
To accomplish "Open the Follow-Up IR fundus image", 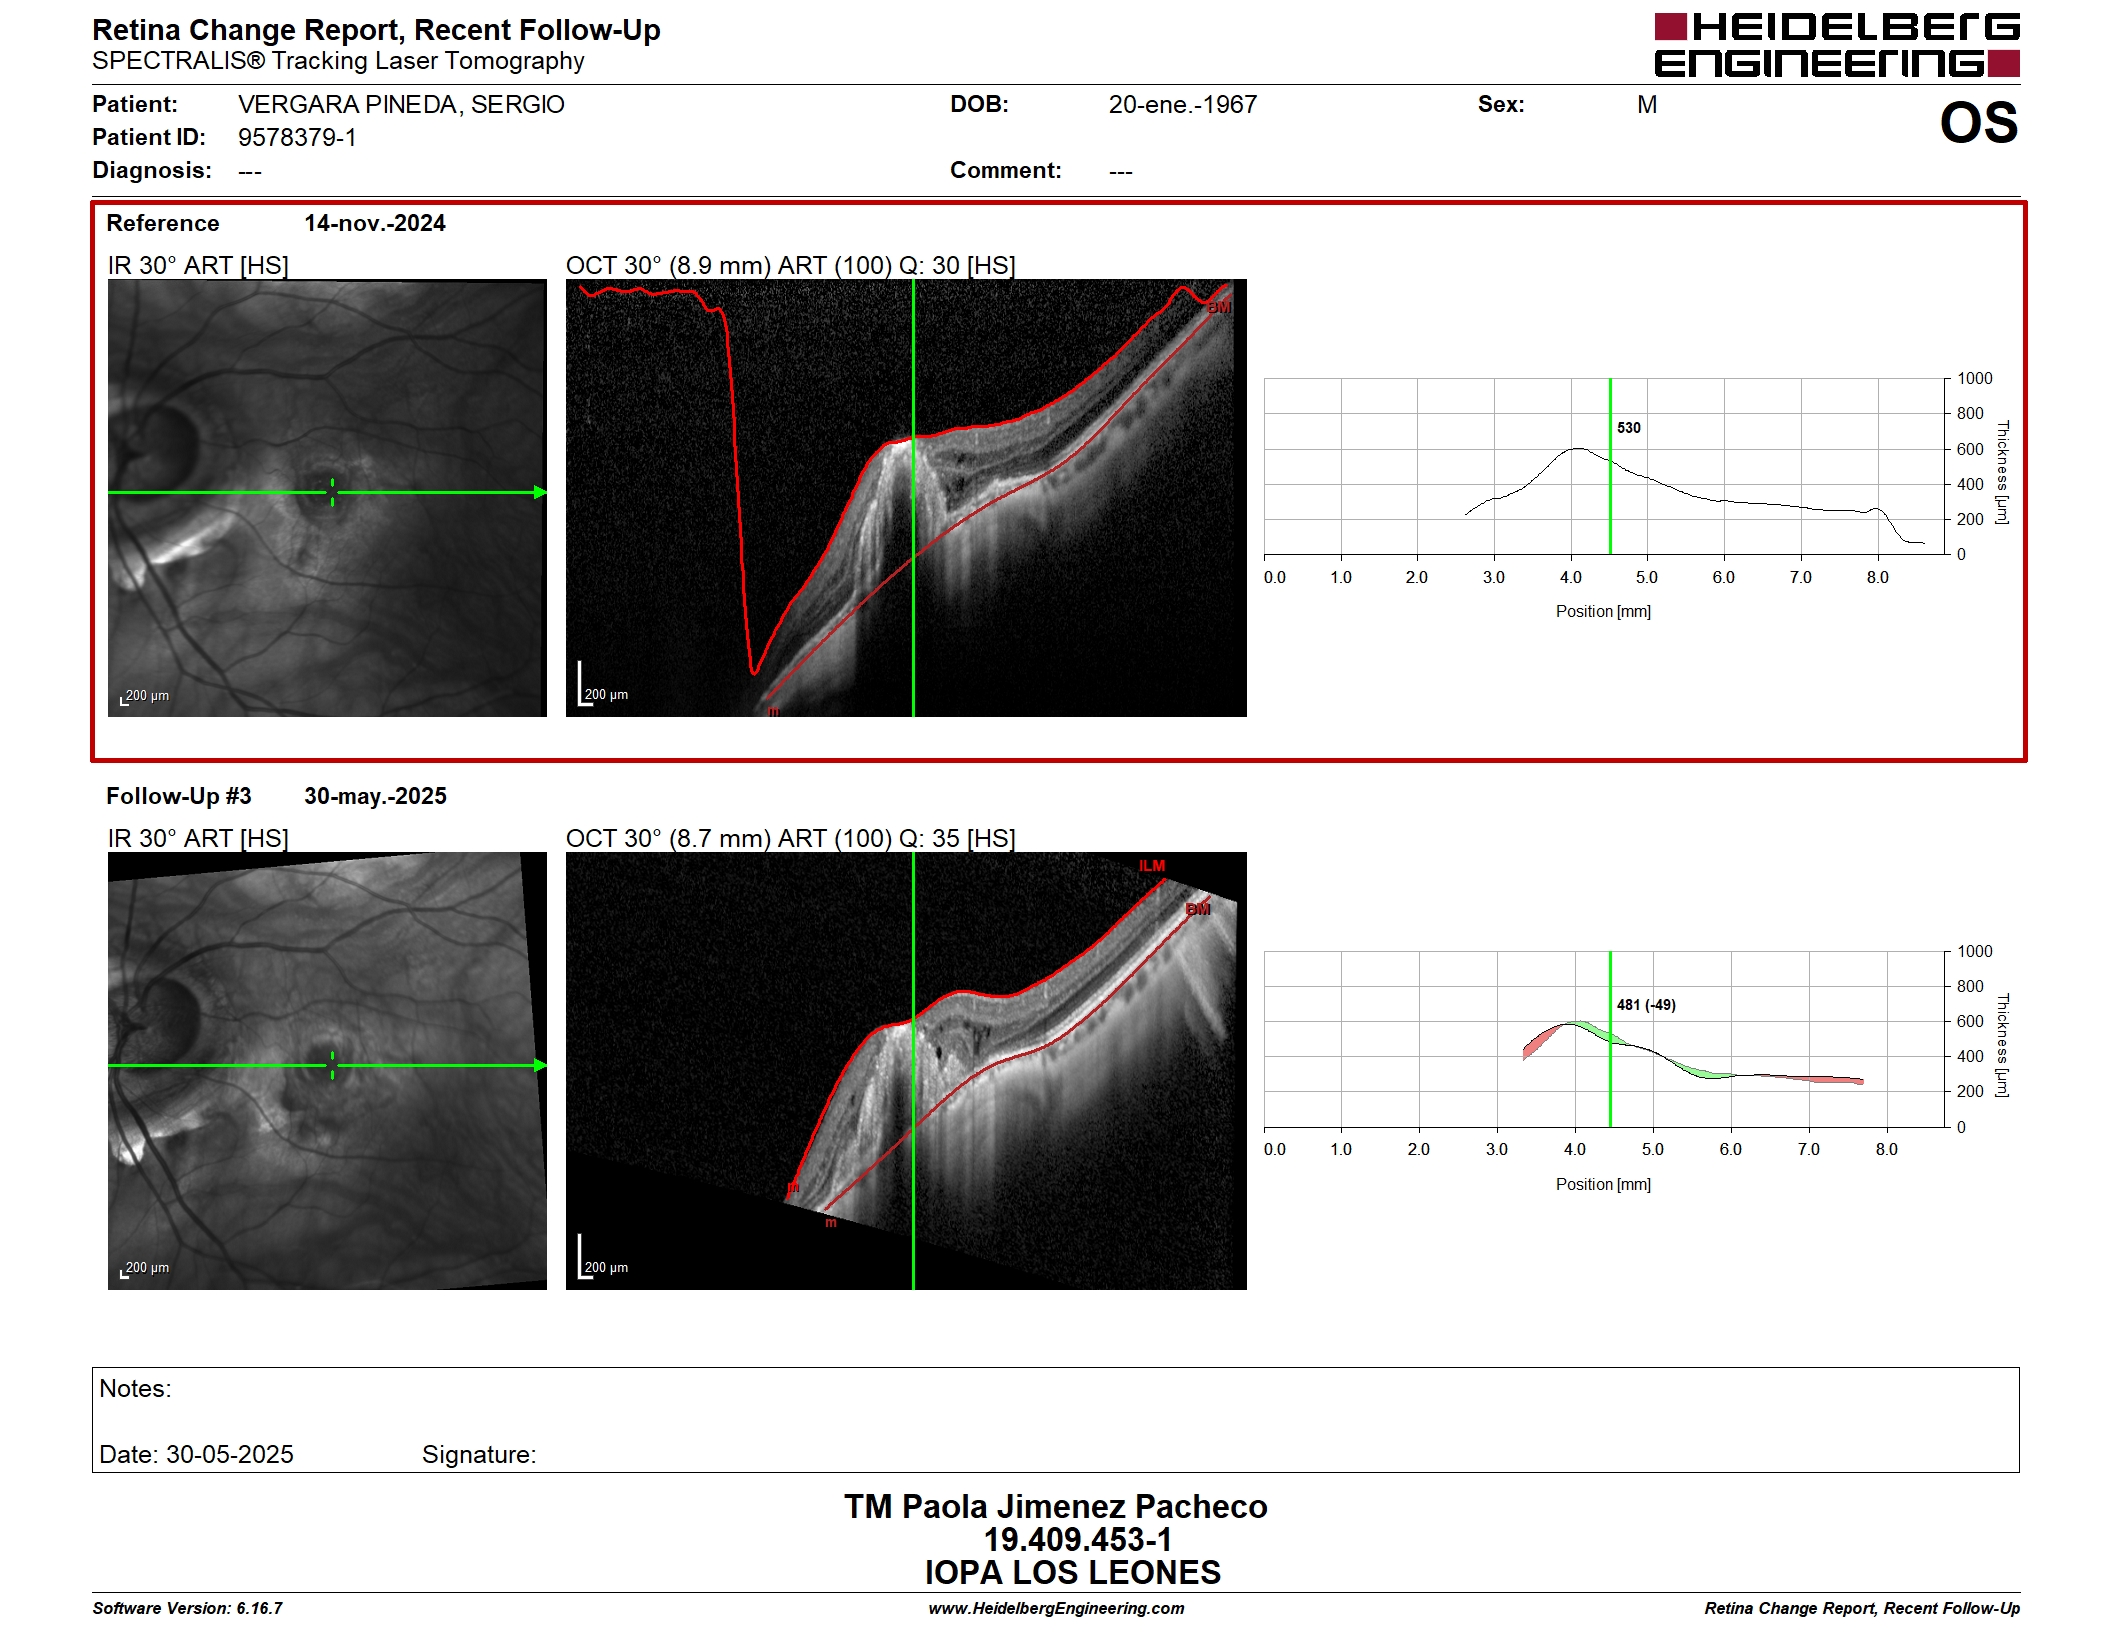I will pos(327,1071).
